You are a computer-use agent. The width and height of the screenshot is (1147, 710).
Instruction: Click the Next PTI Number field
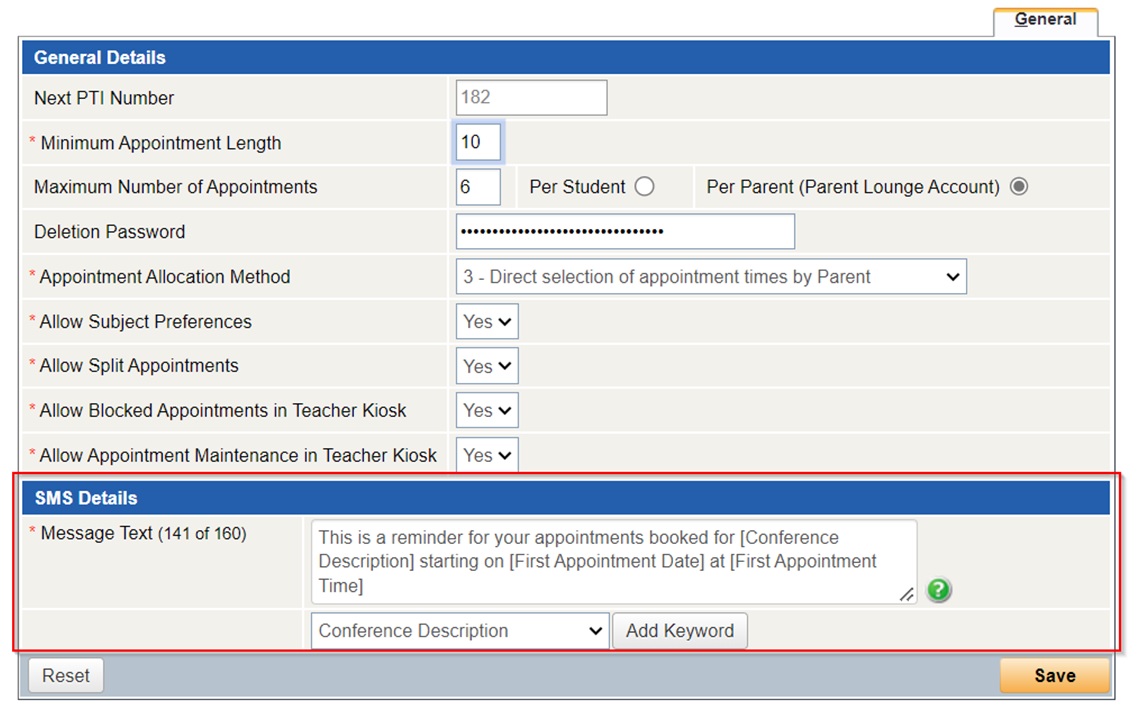click(531, 98)
